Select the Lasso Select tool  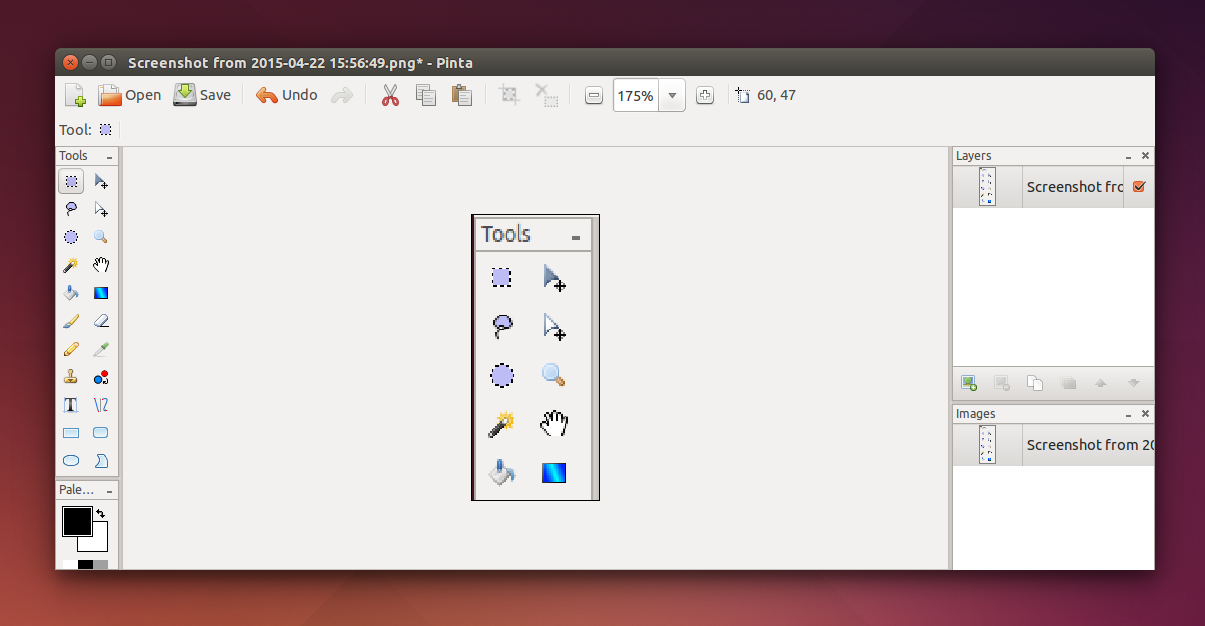pos(71,209)
